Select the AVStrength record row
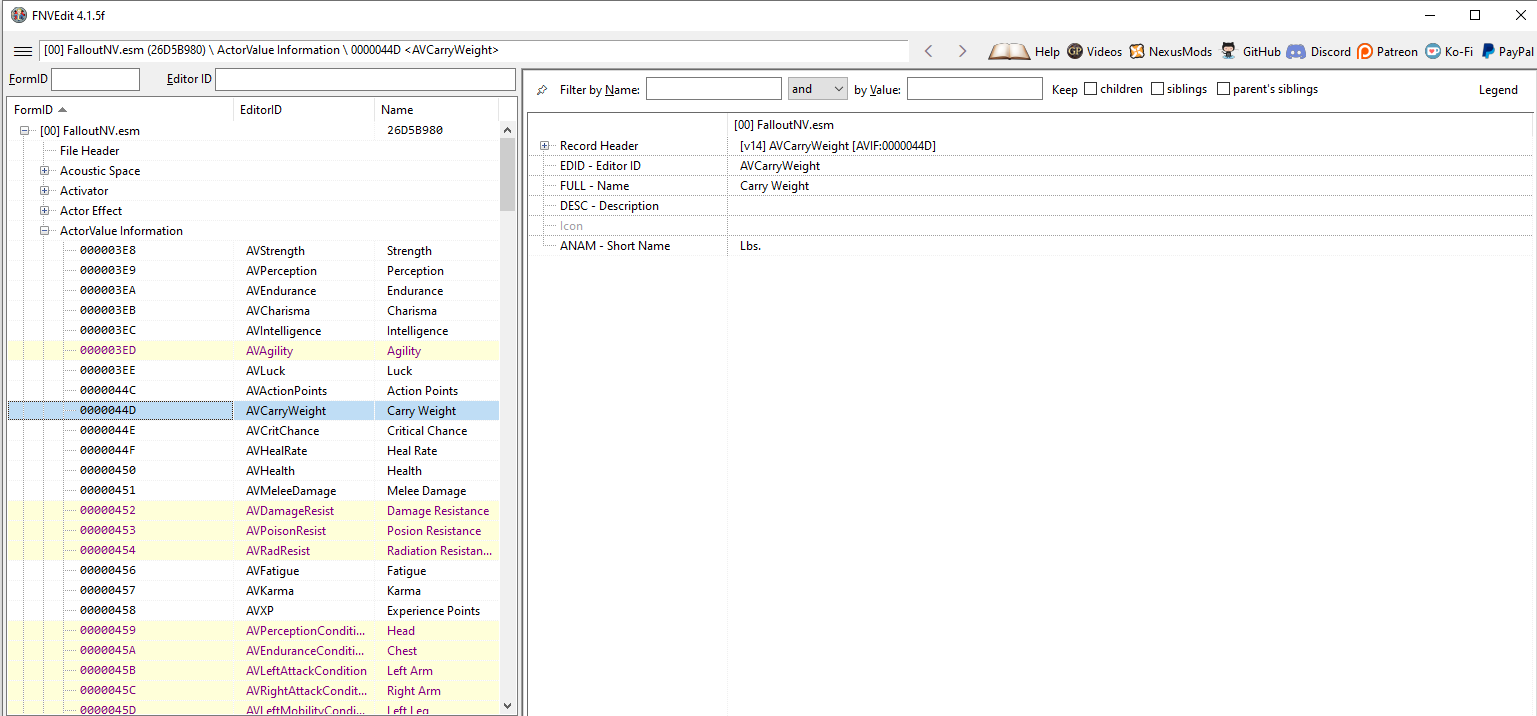1537x716 pixels. tap(253, 251)
